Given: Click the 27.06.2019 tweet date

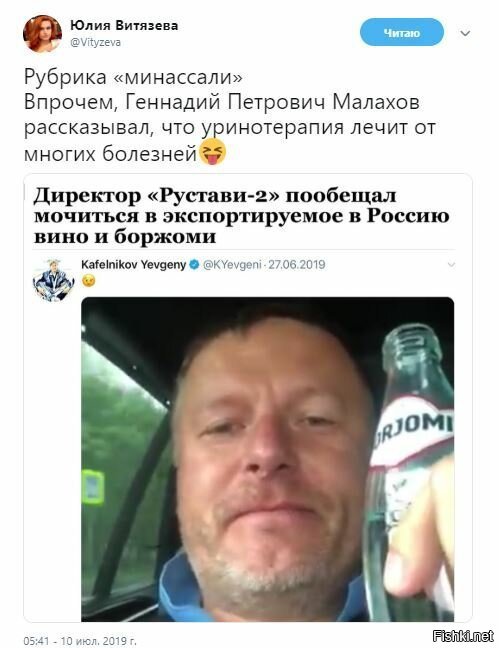Looking at the screenshot, I should click(297, 264).
